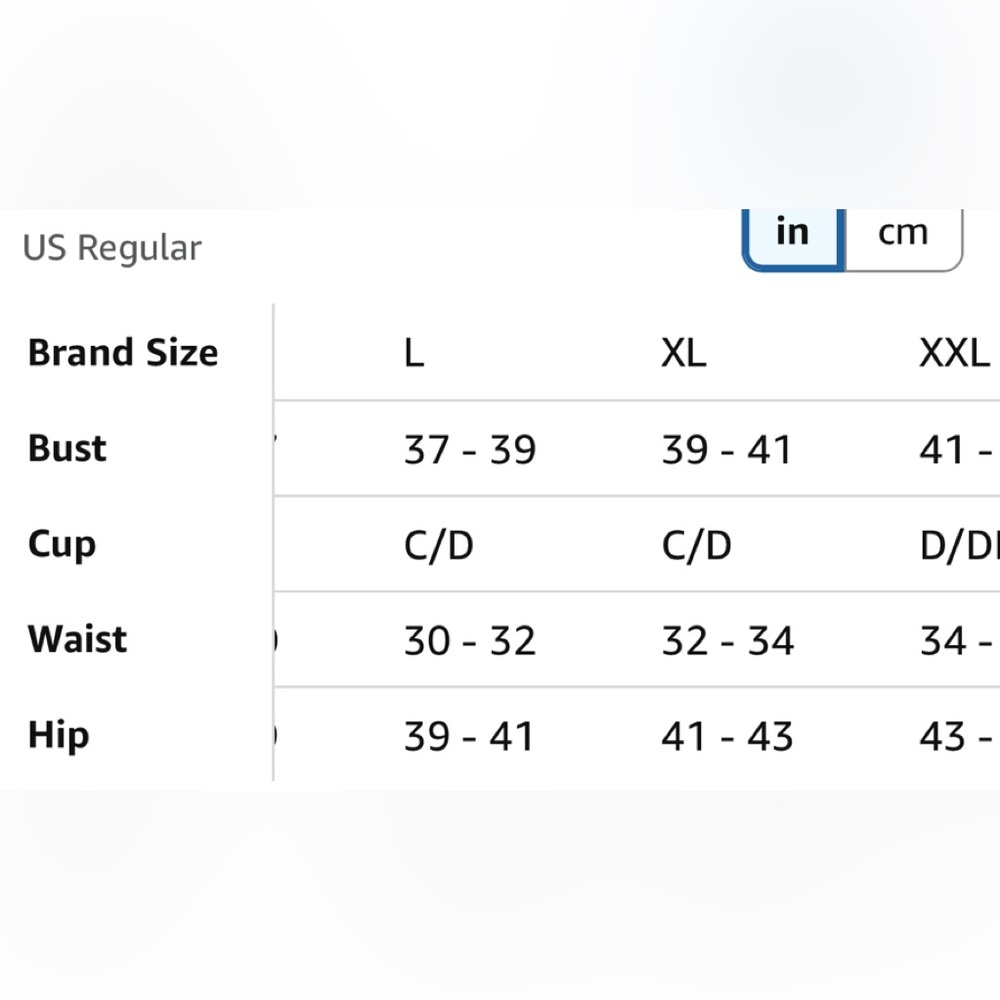The image size is (1000, 1000).
Task: Click the Waist row label
Action: click(x=77, y=639)
